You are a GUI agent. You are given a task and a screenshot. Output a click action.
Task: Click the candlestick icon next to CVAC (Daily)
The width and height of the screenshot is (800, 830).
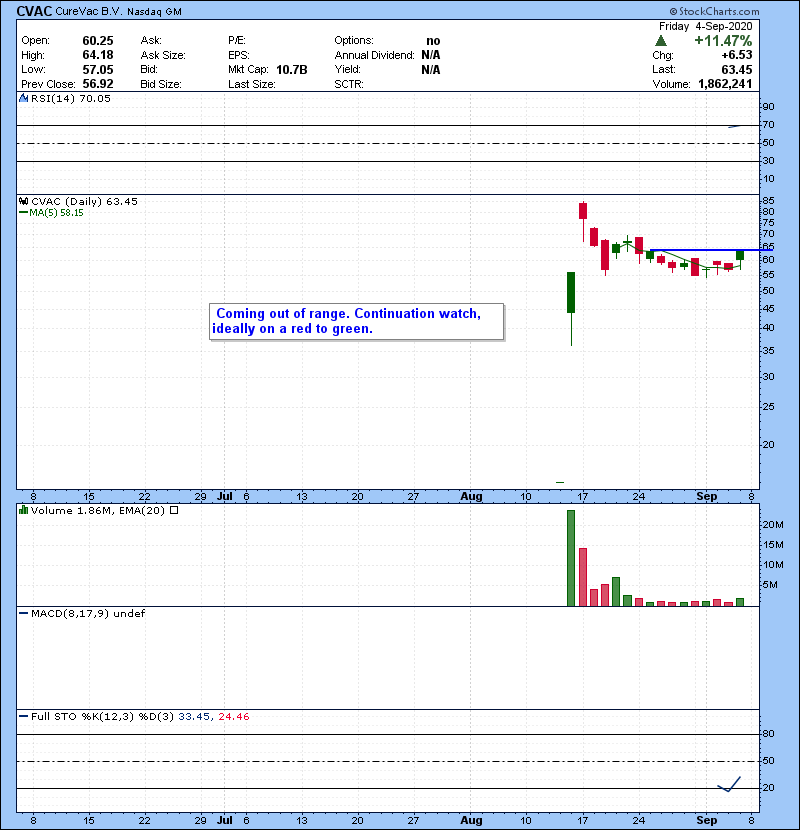click(x=23, y=201)
